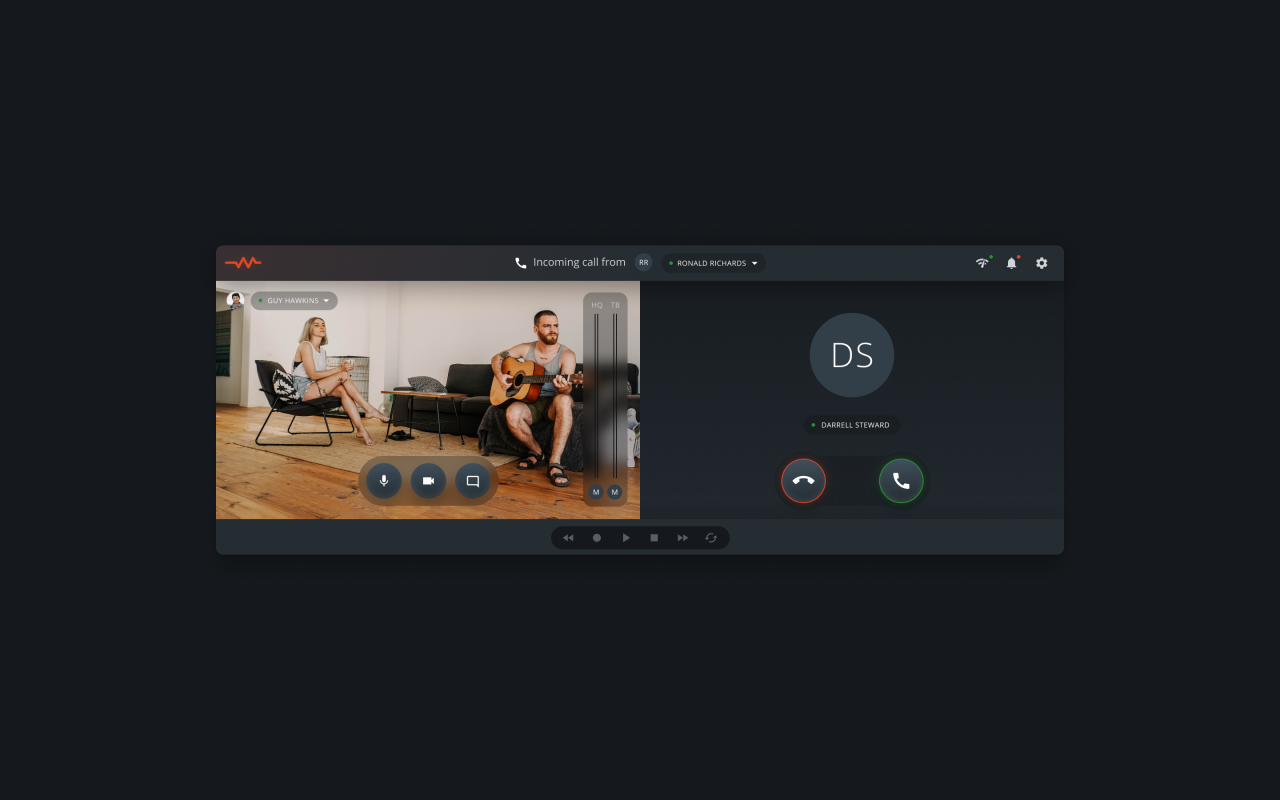The height and width of the screenshot is (800, 1280).
Task: Click the red waveform app logo
Action: [243, 263]
